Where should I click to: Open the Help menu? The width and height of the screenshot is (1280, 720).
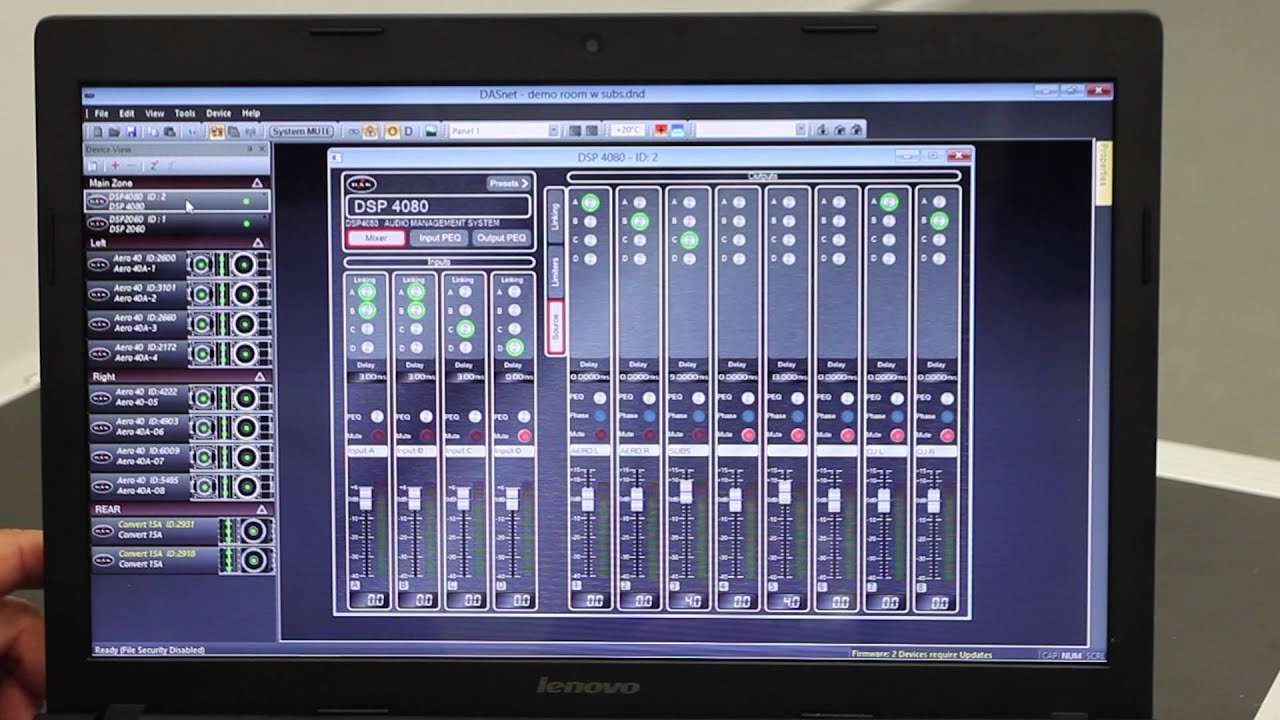pyautogui.click(x=251, y=113)
